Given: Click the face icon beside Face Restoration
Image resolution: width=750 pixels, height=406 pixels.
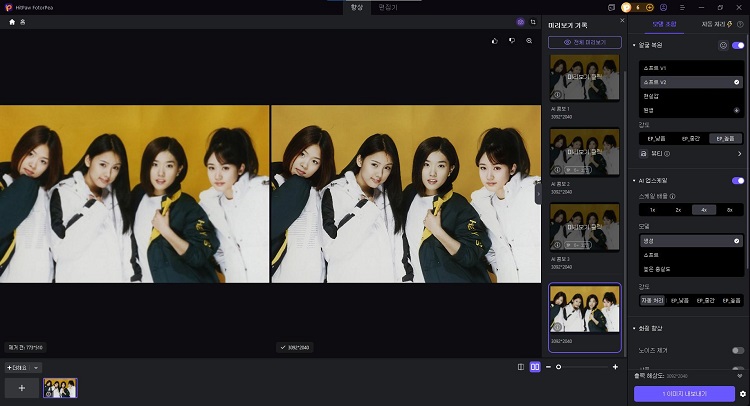Looking at the screenshot, I should pos(723,45).
